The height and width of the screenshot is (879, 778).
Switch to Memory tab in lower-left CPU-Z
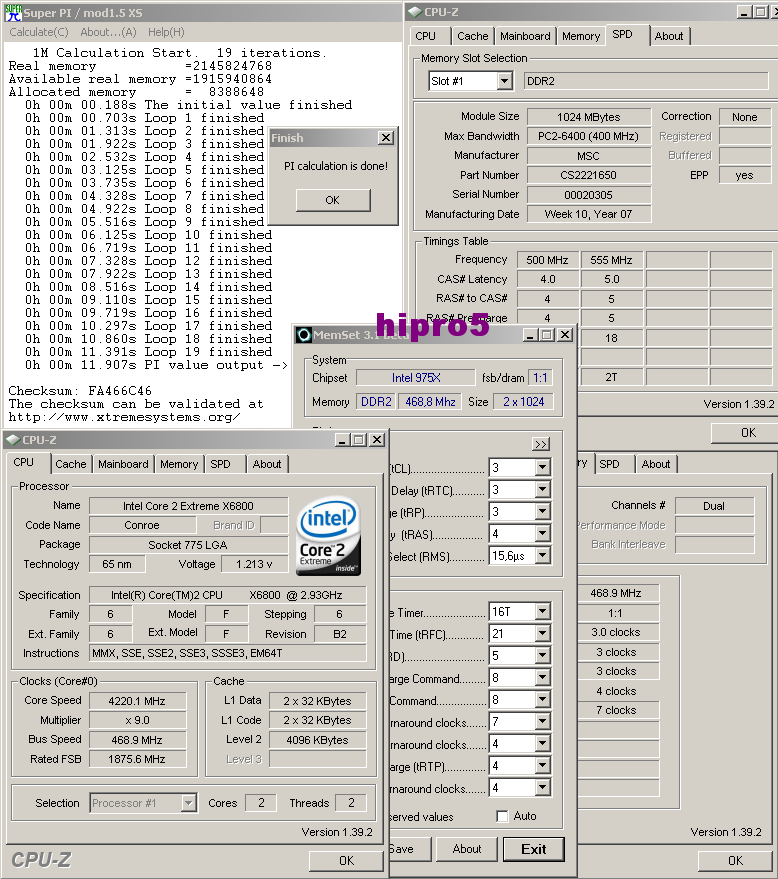point(179,464)
